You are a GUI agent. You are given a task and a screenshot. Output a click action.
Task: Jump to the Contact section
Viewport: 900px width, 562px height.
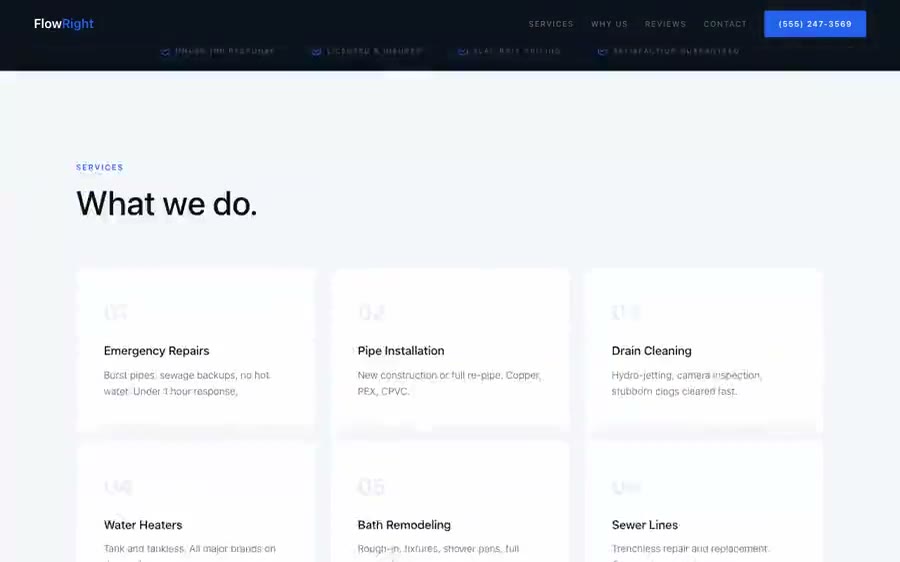(x=725, y=24)
